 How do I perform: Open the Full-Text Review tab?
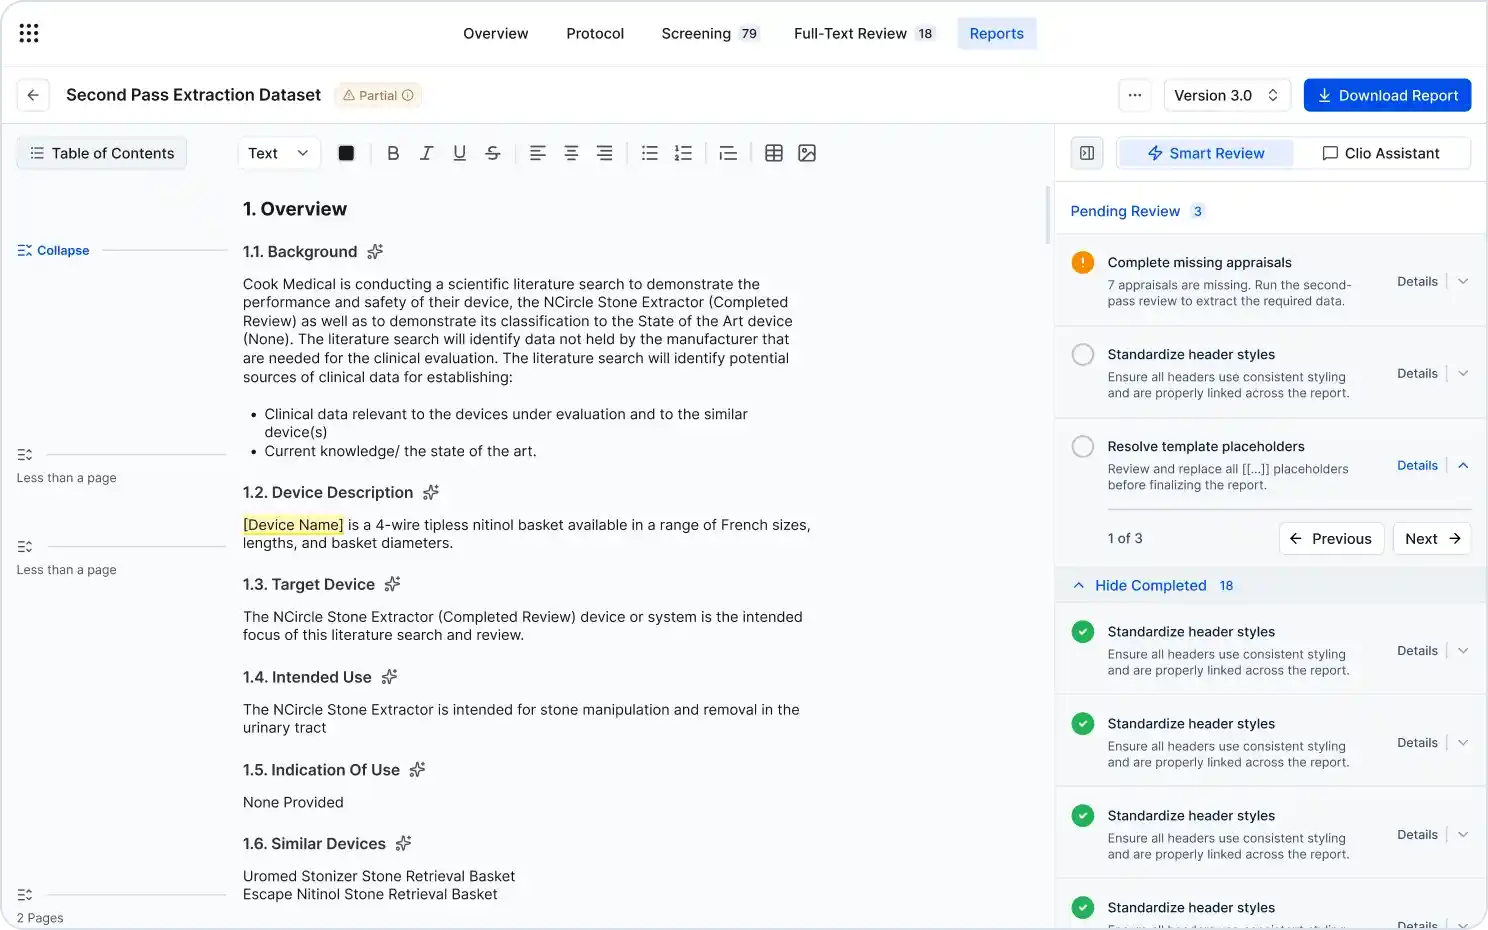tap(863, 33)
